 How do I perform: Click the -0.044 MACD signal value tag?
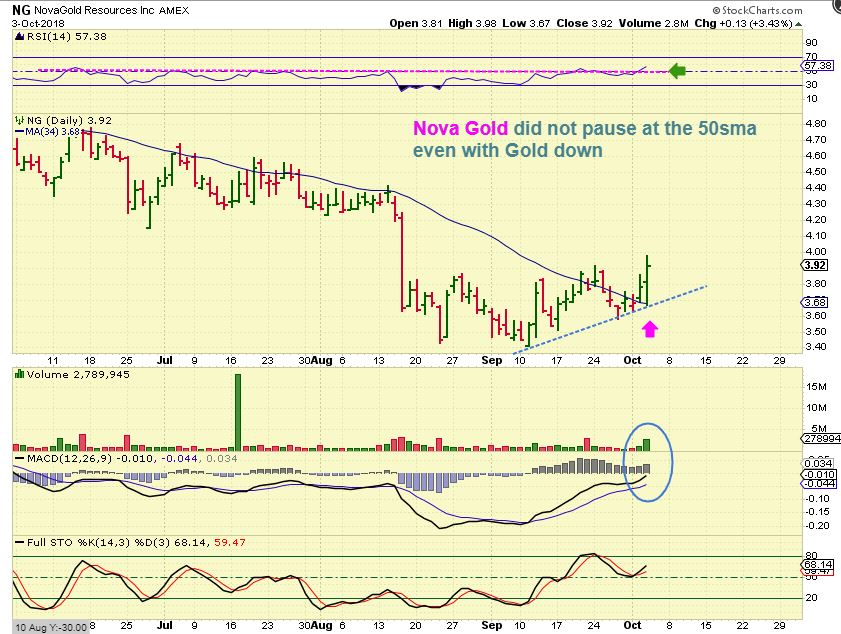[x=818, y=483]
